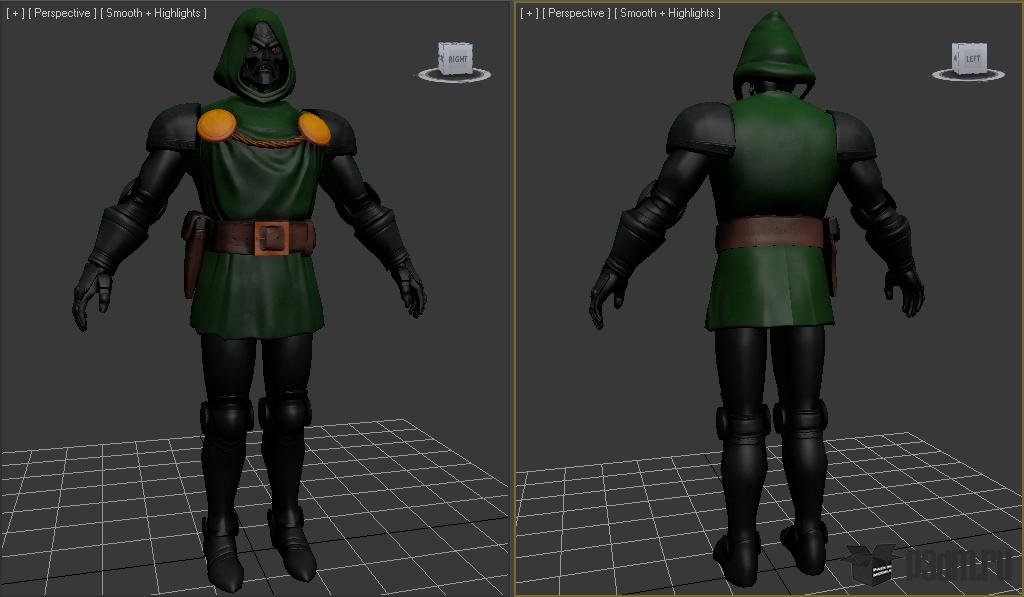Click the compass ring under the left ViewCube
The height and width of the screenshot is (597, 1024).
pos(454,75)
